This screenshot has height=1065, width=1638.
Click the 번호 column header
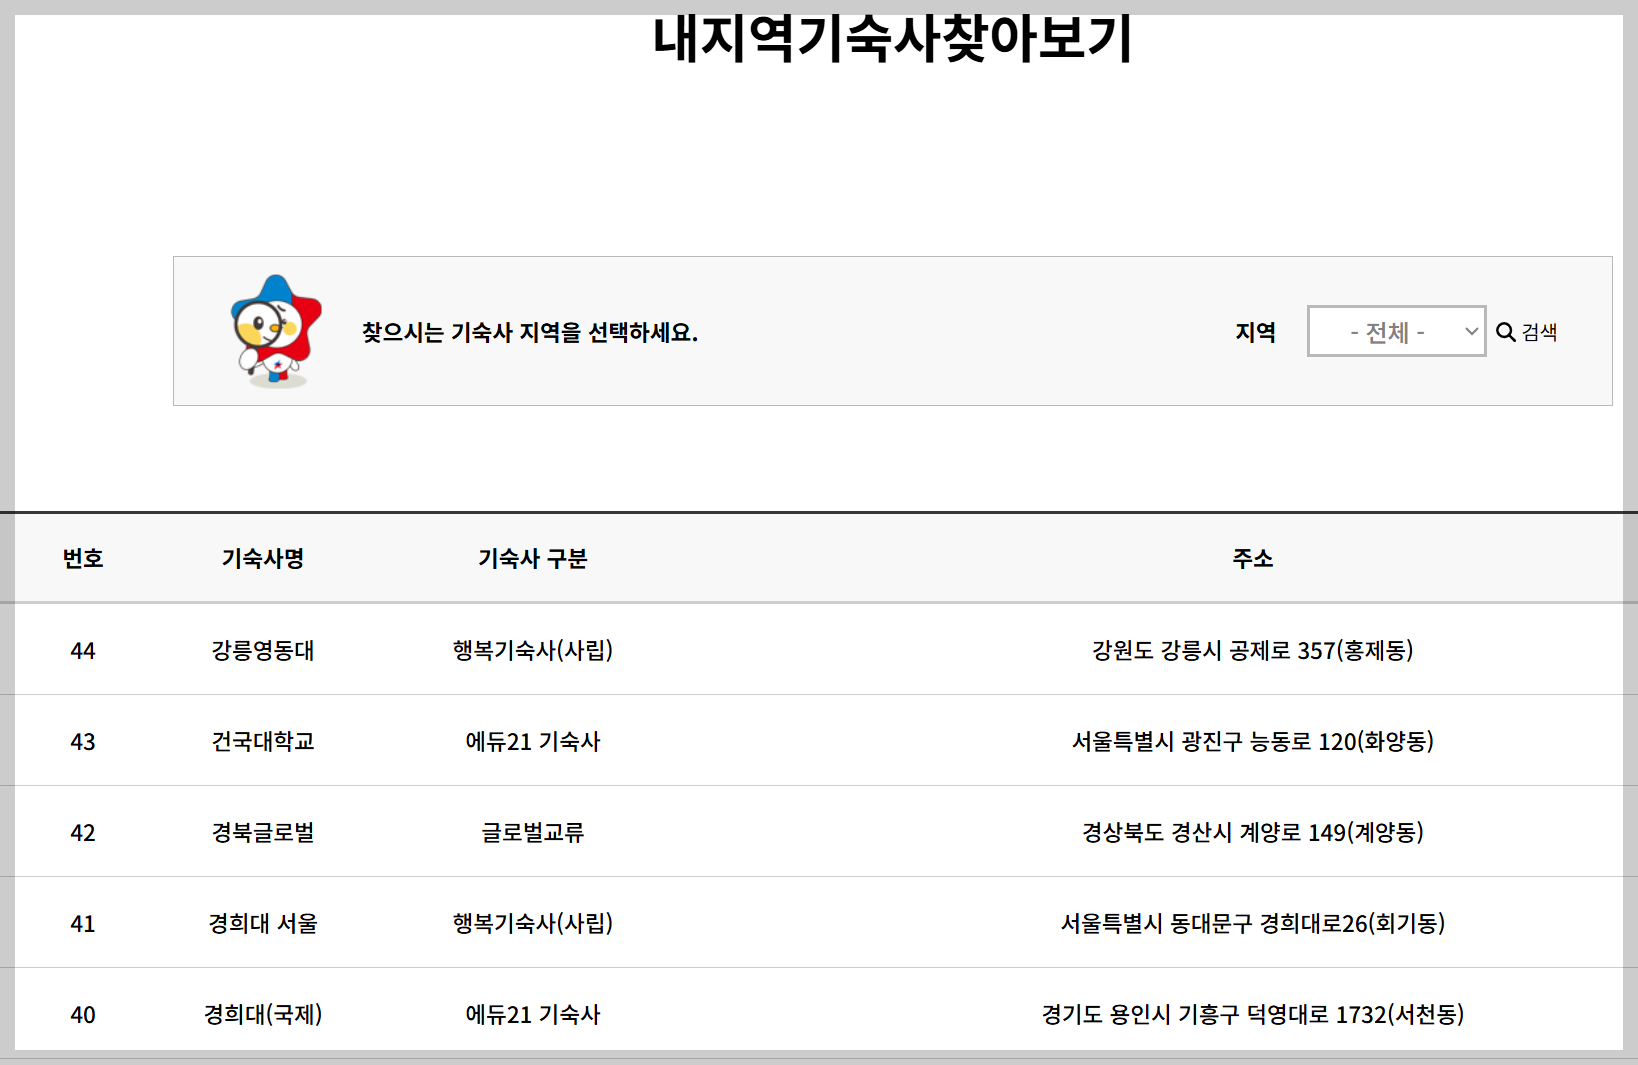click(x=84, y=558)
